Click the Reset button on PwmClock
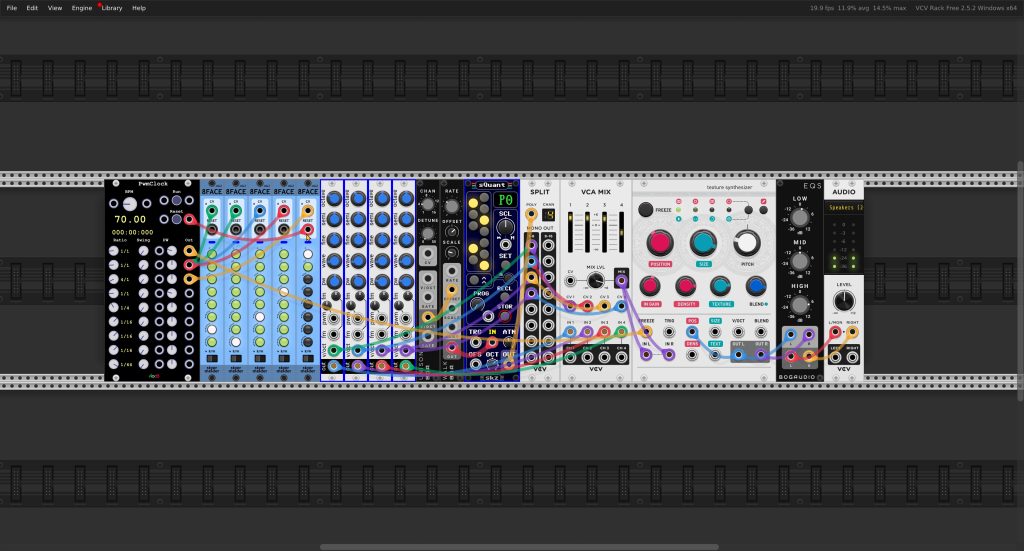The height and width of the screenshot is (551, 1024). click(176, 219)
